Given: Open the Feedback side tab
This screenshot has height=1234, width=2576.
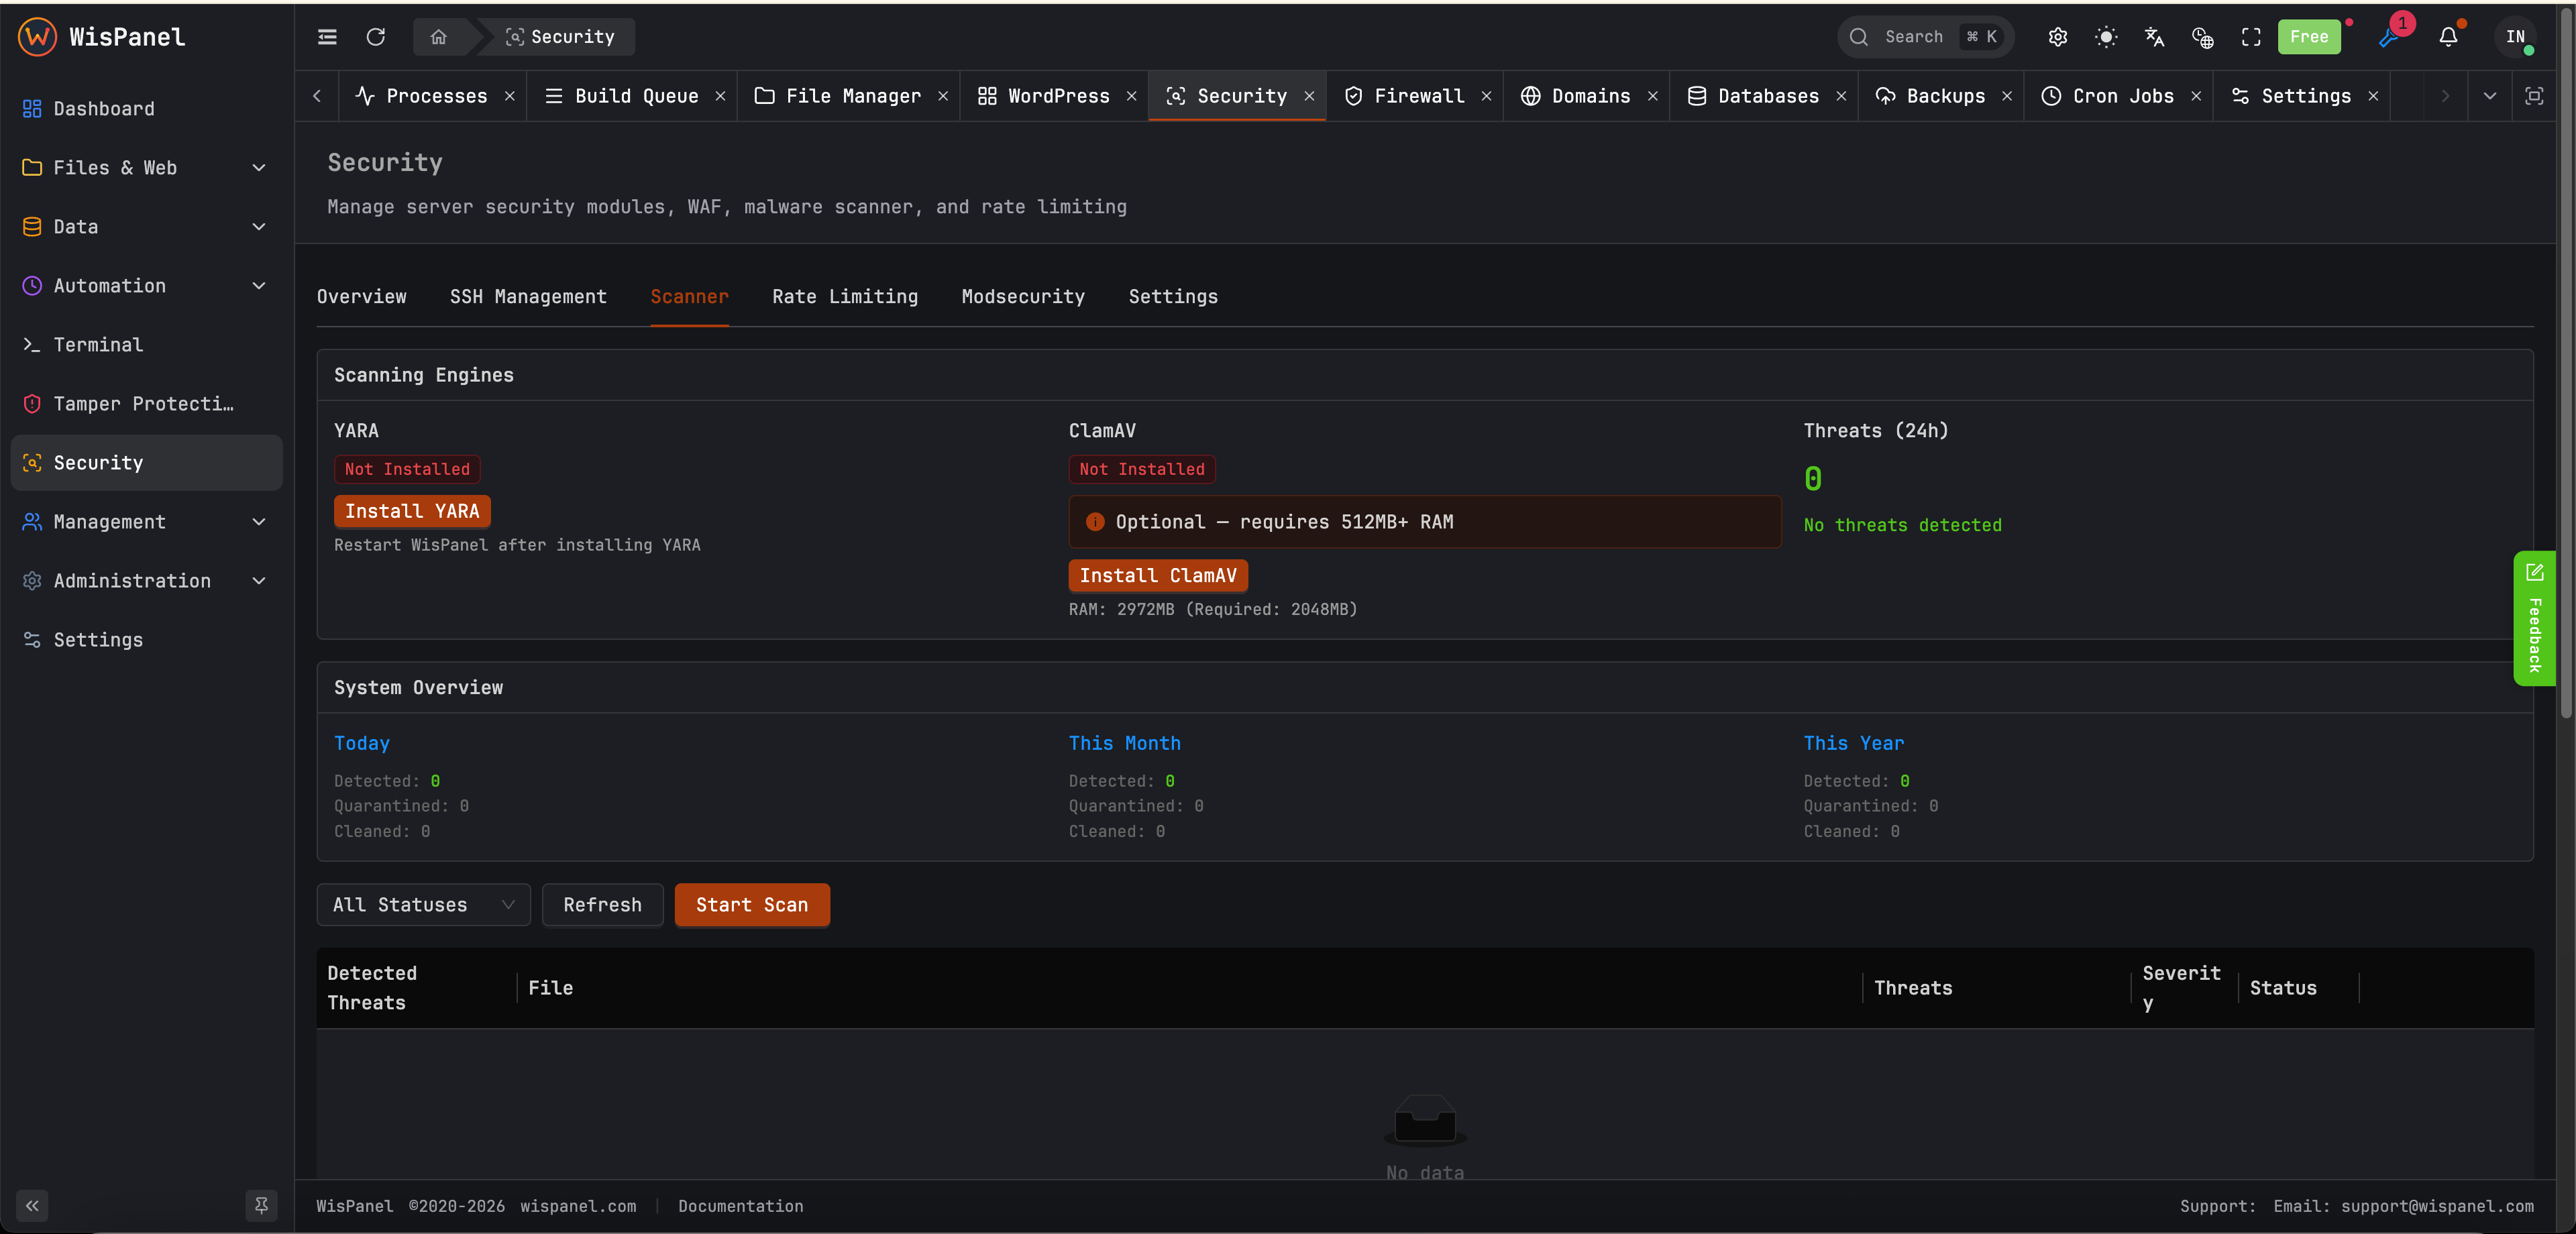Looking at the screenshot, I should tap(2534, 618).
